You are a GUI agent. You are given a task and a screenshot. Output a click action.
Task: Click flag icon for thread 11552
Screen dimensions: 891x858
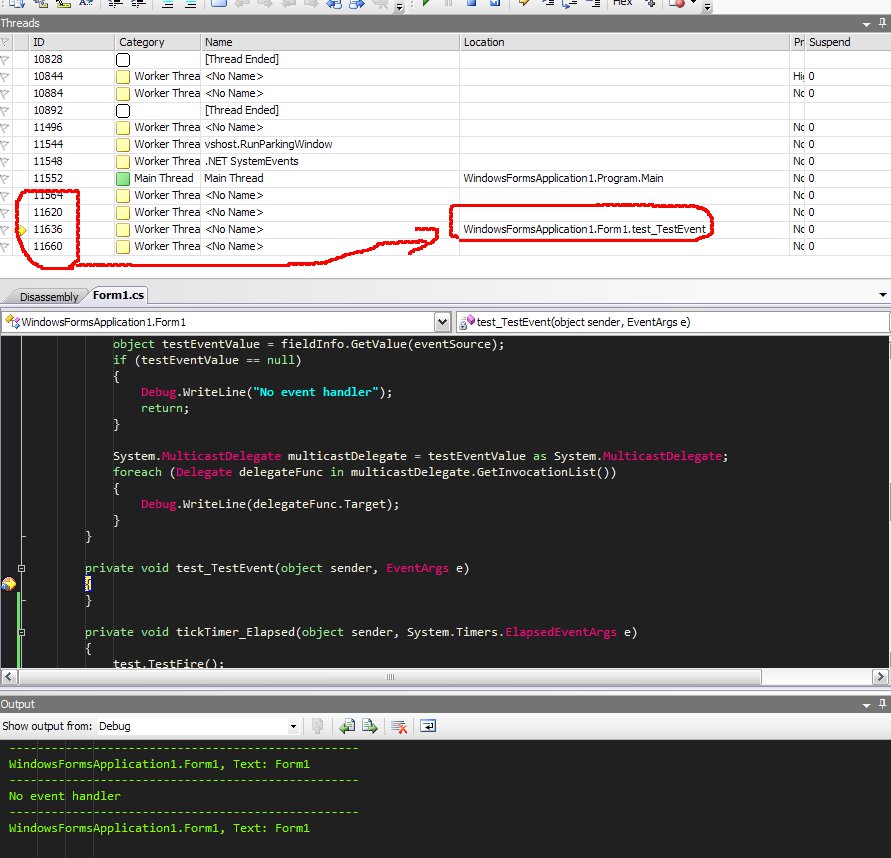(x=6, y=178)
